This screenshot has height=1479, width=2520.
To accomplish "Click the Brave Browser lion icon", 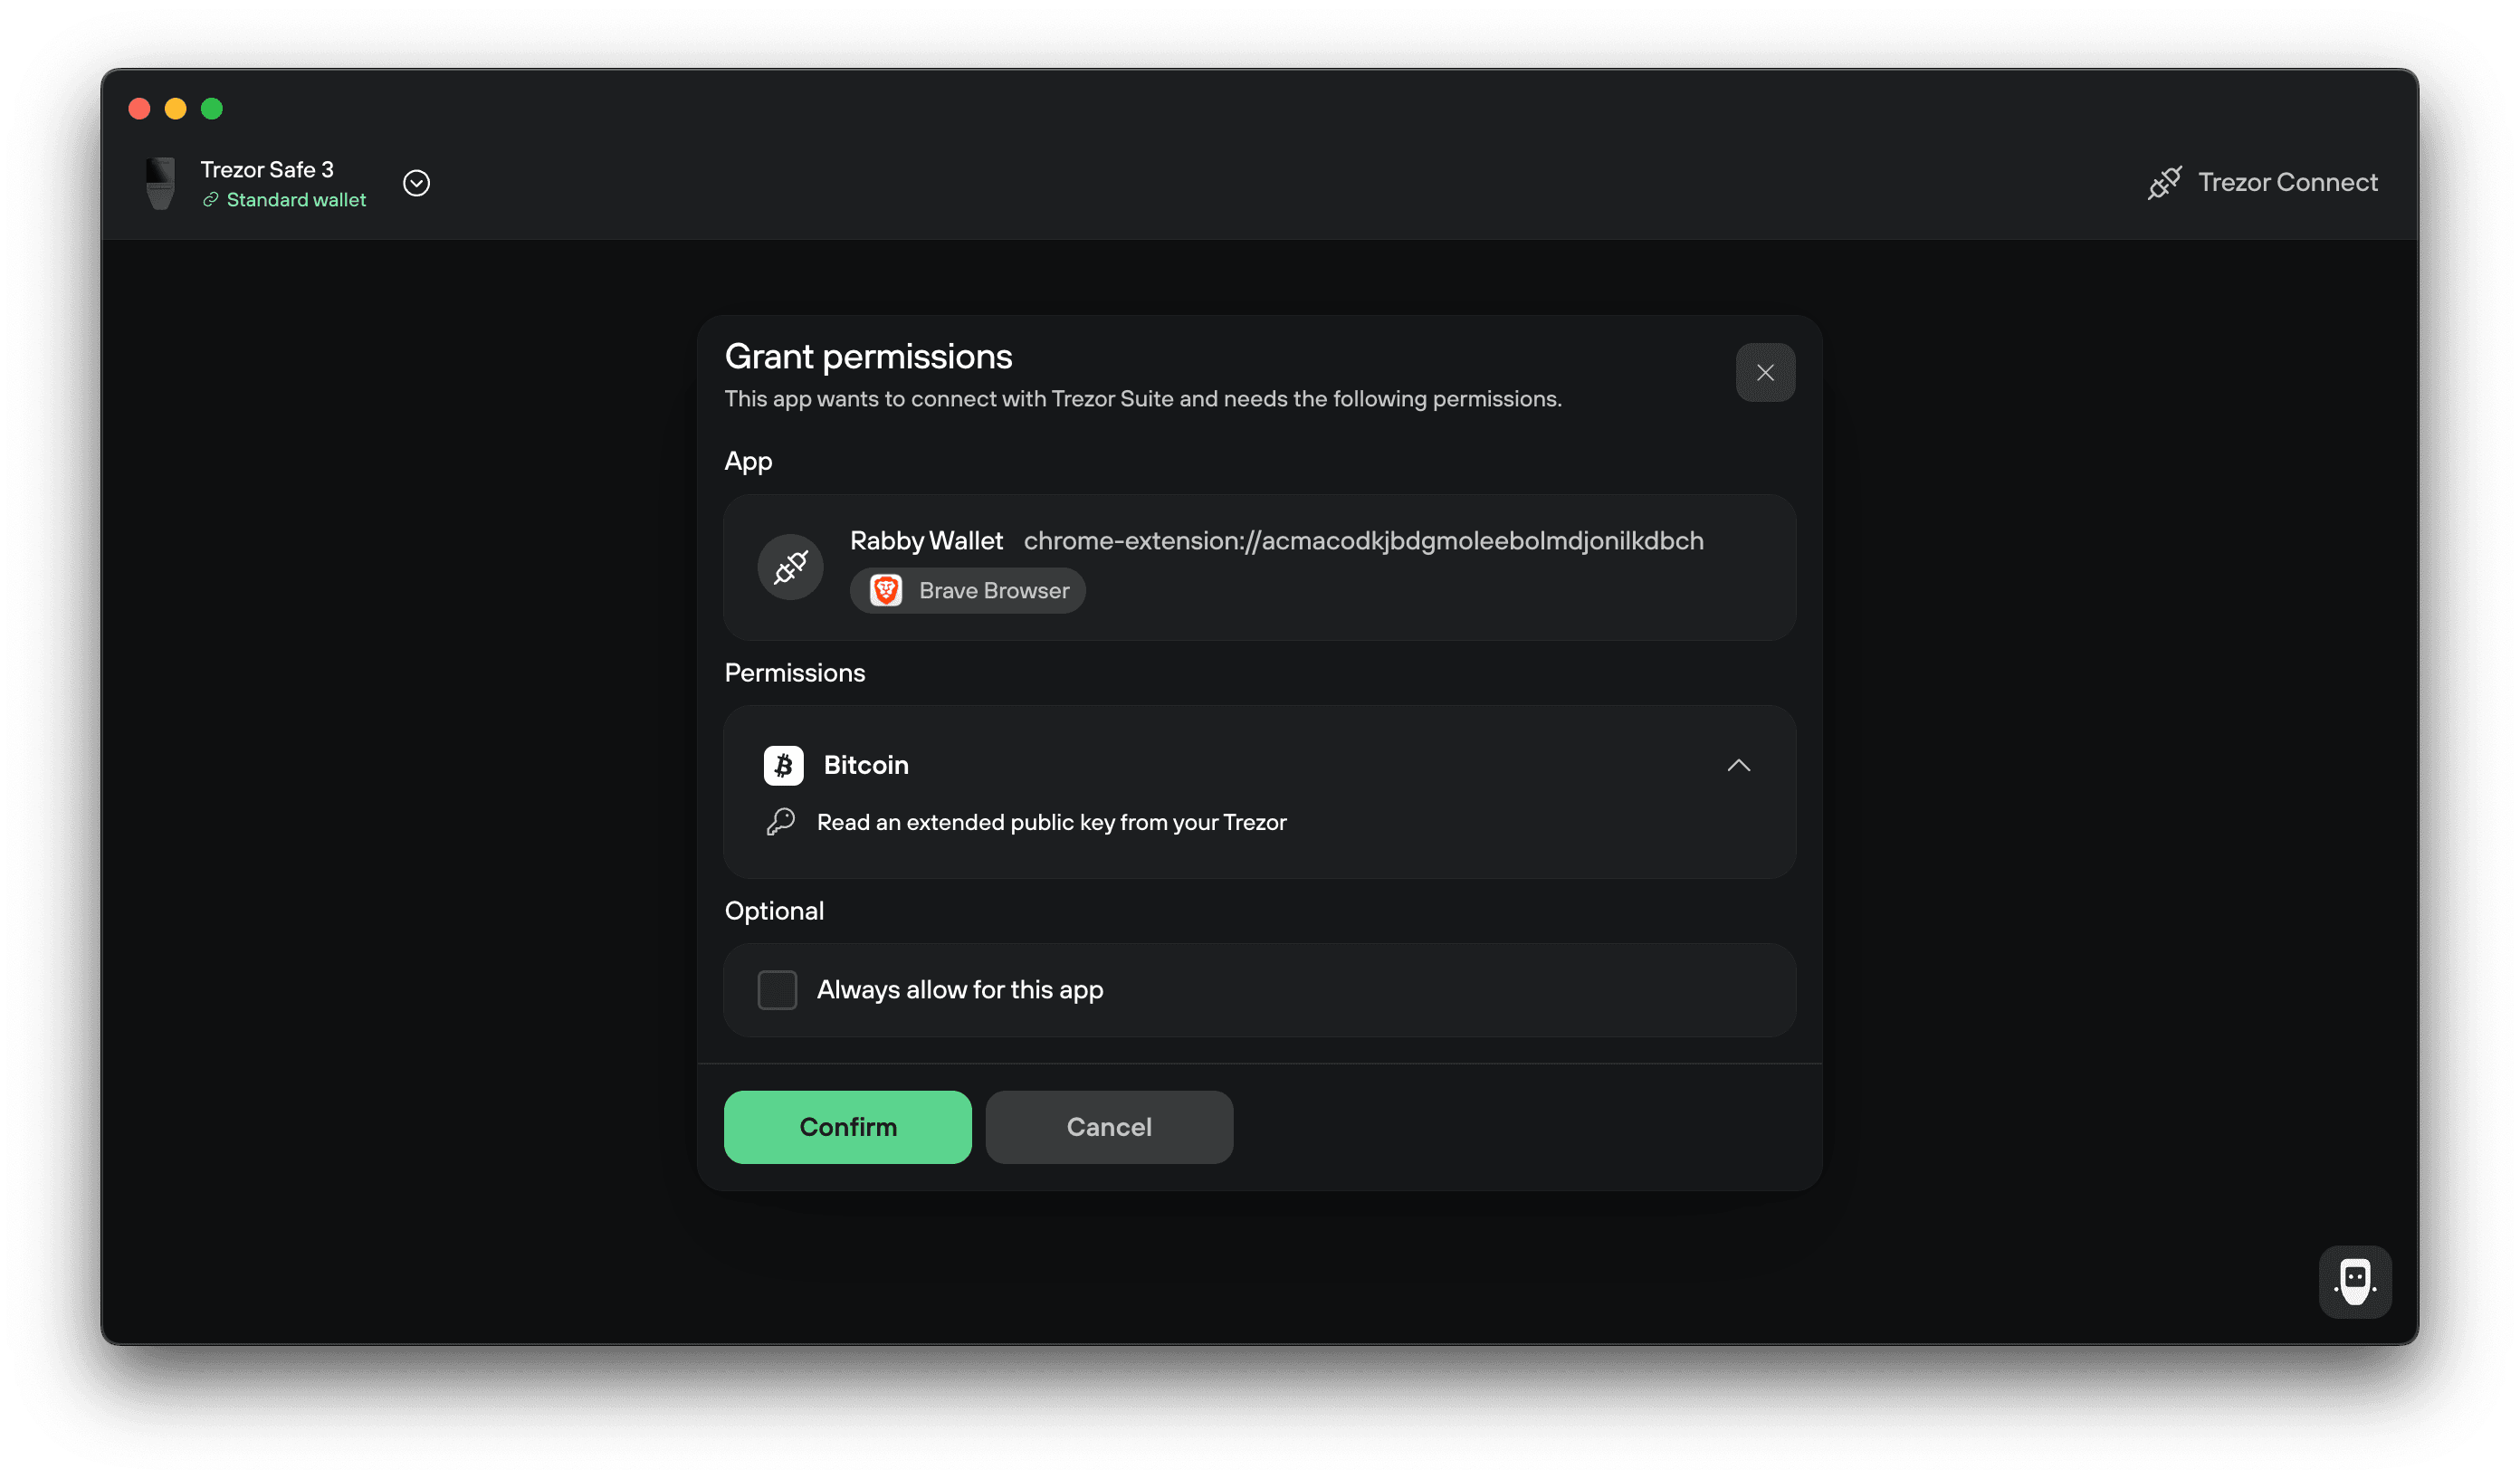I will click(885, 591).
